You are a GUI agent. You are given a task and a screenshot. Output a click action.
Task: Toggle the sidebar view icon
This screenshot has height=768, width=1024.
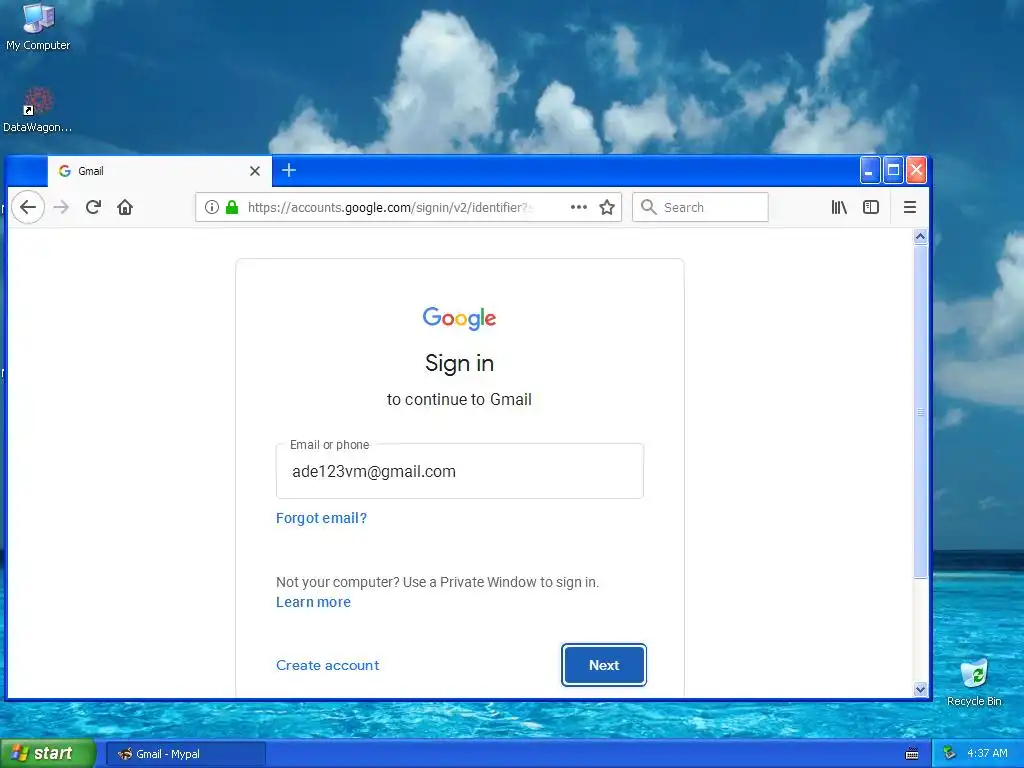(x=871, y=207)
